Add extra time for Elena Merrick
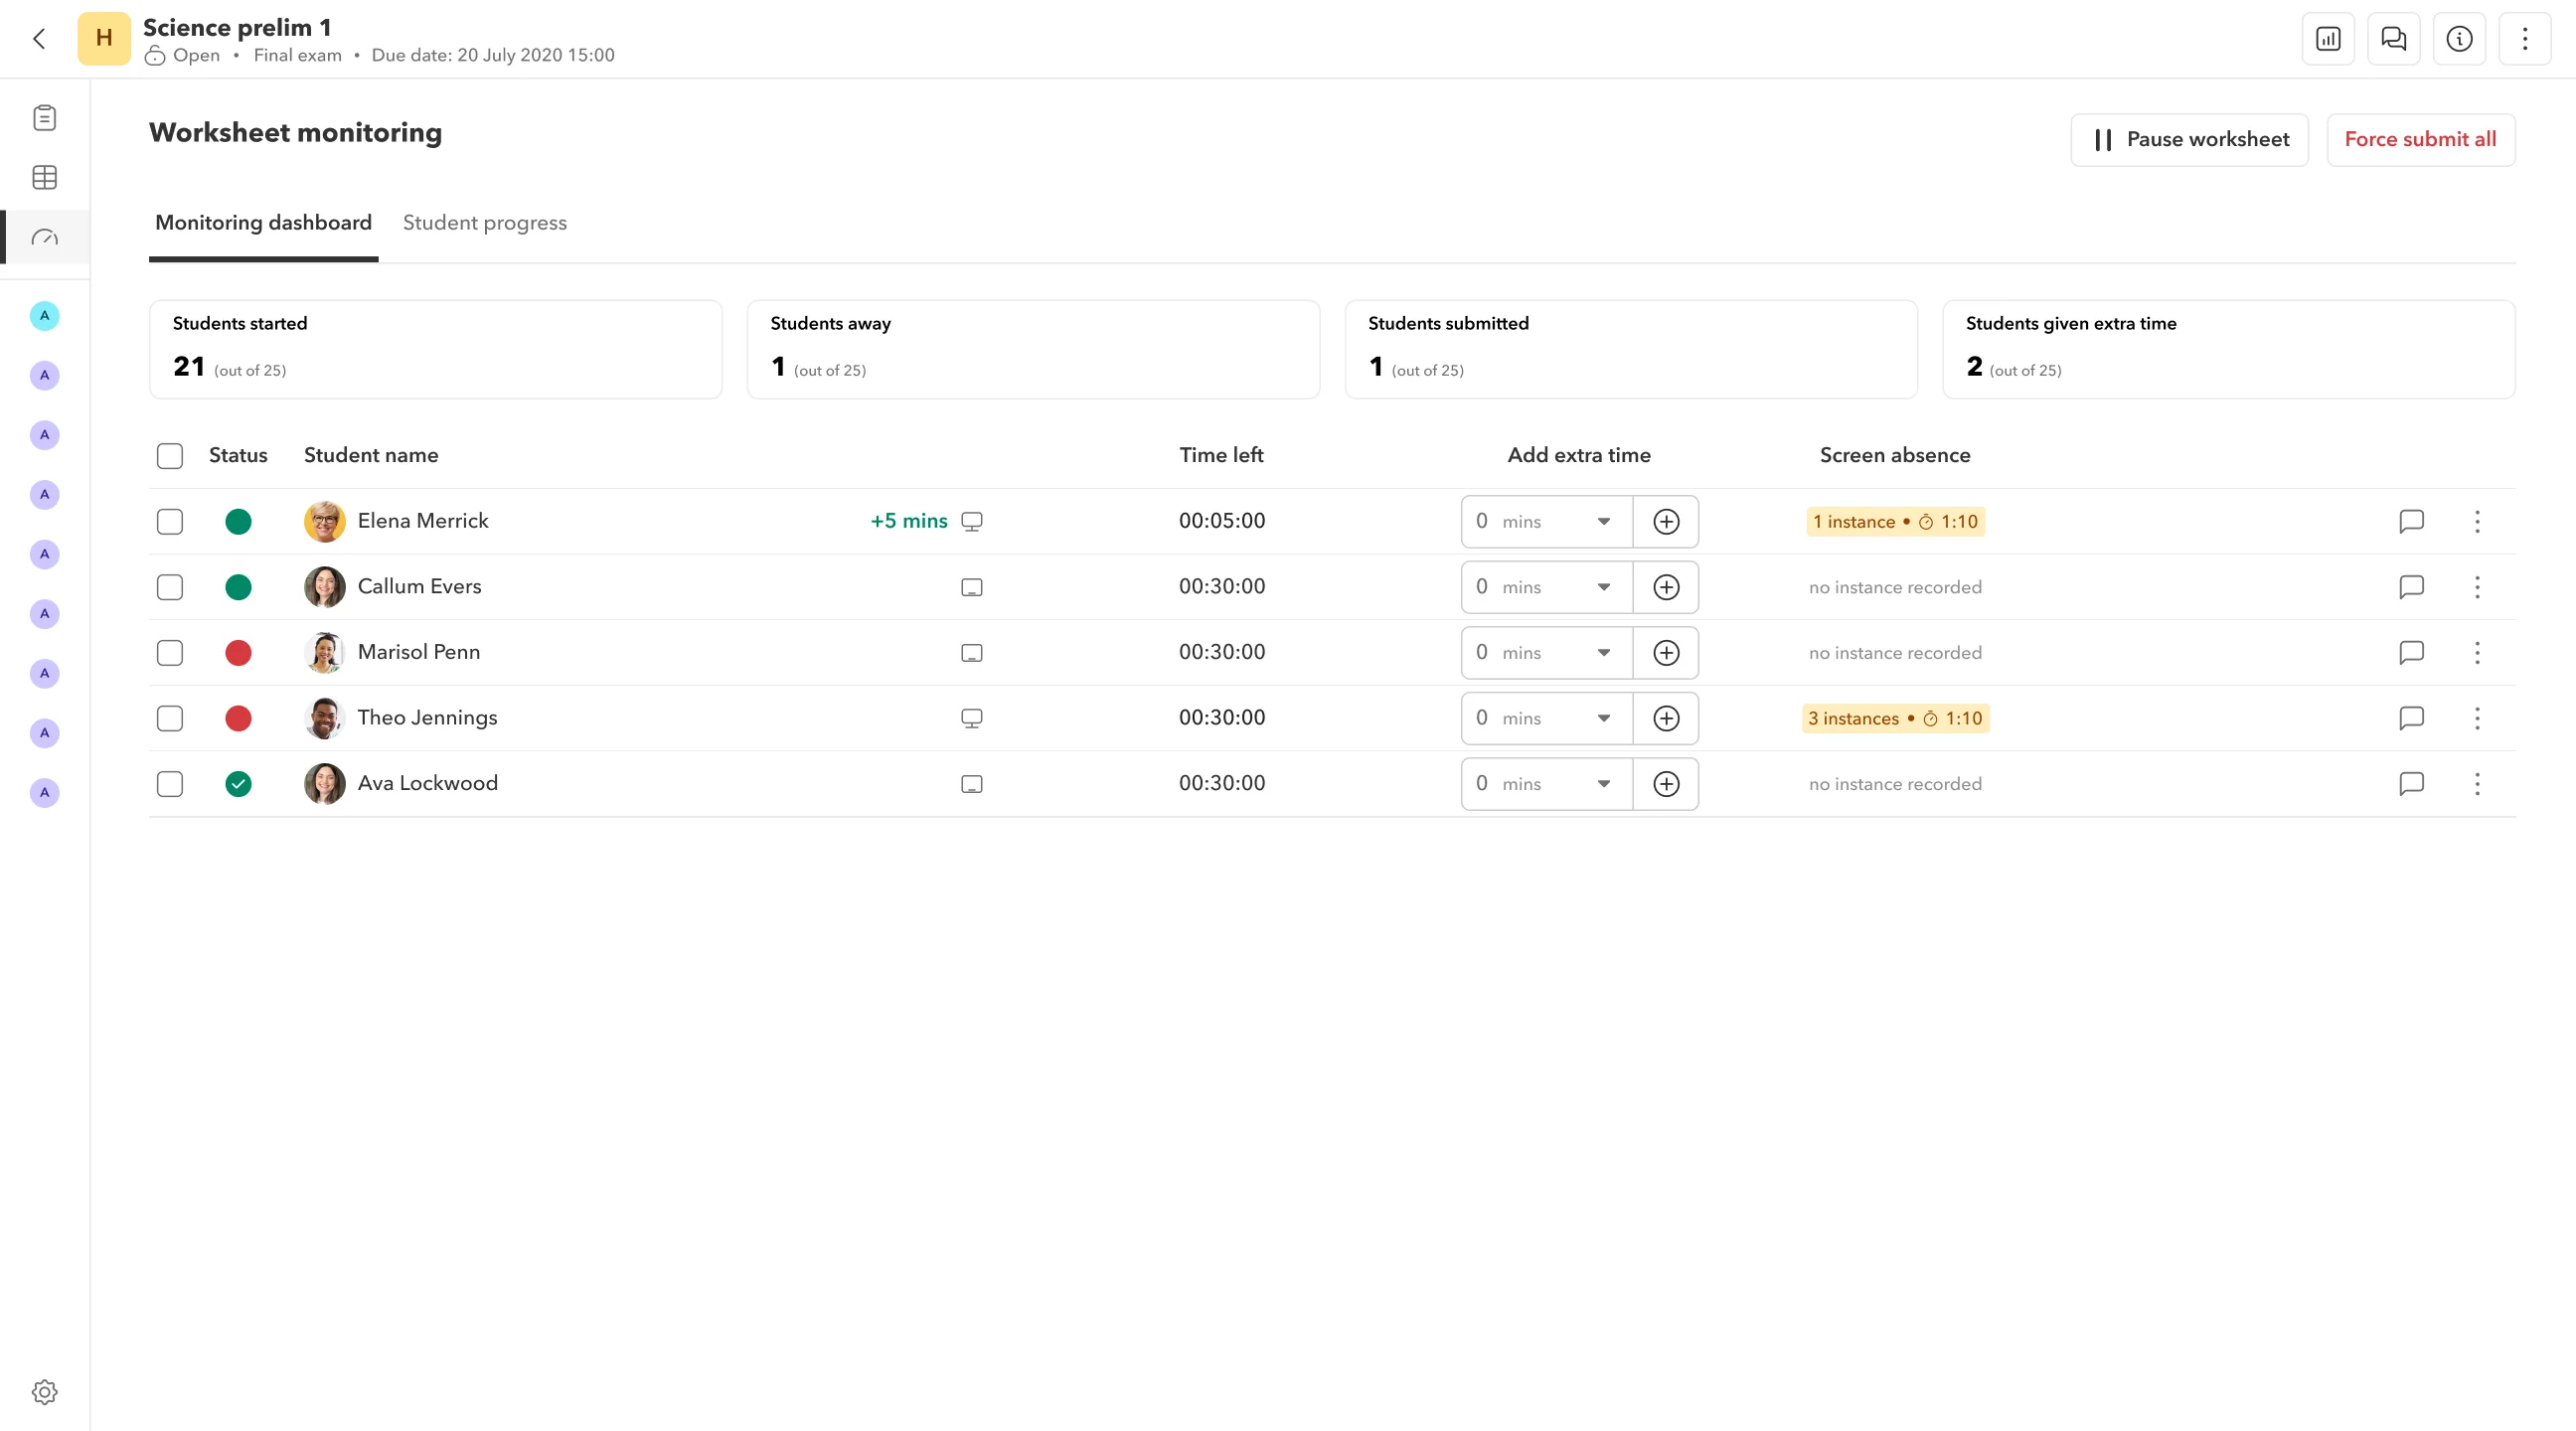Screen dimensions: 2576x1431 point(1666,522)
